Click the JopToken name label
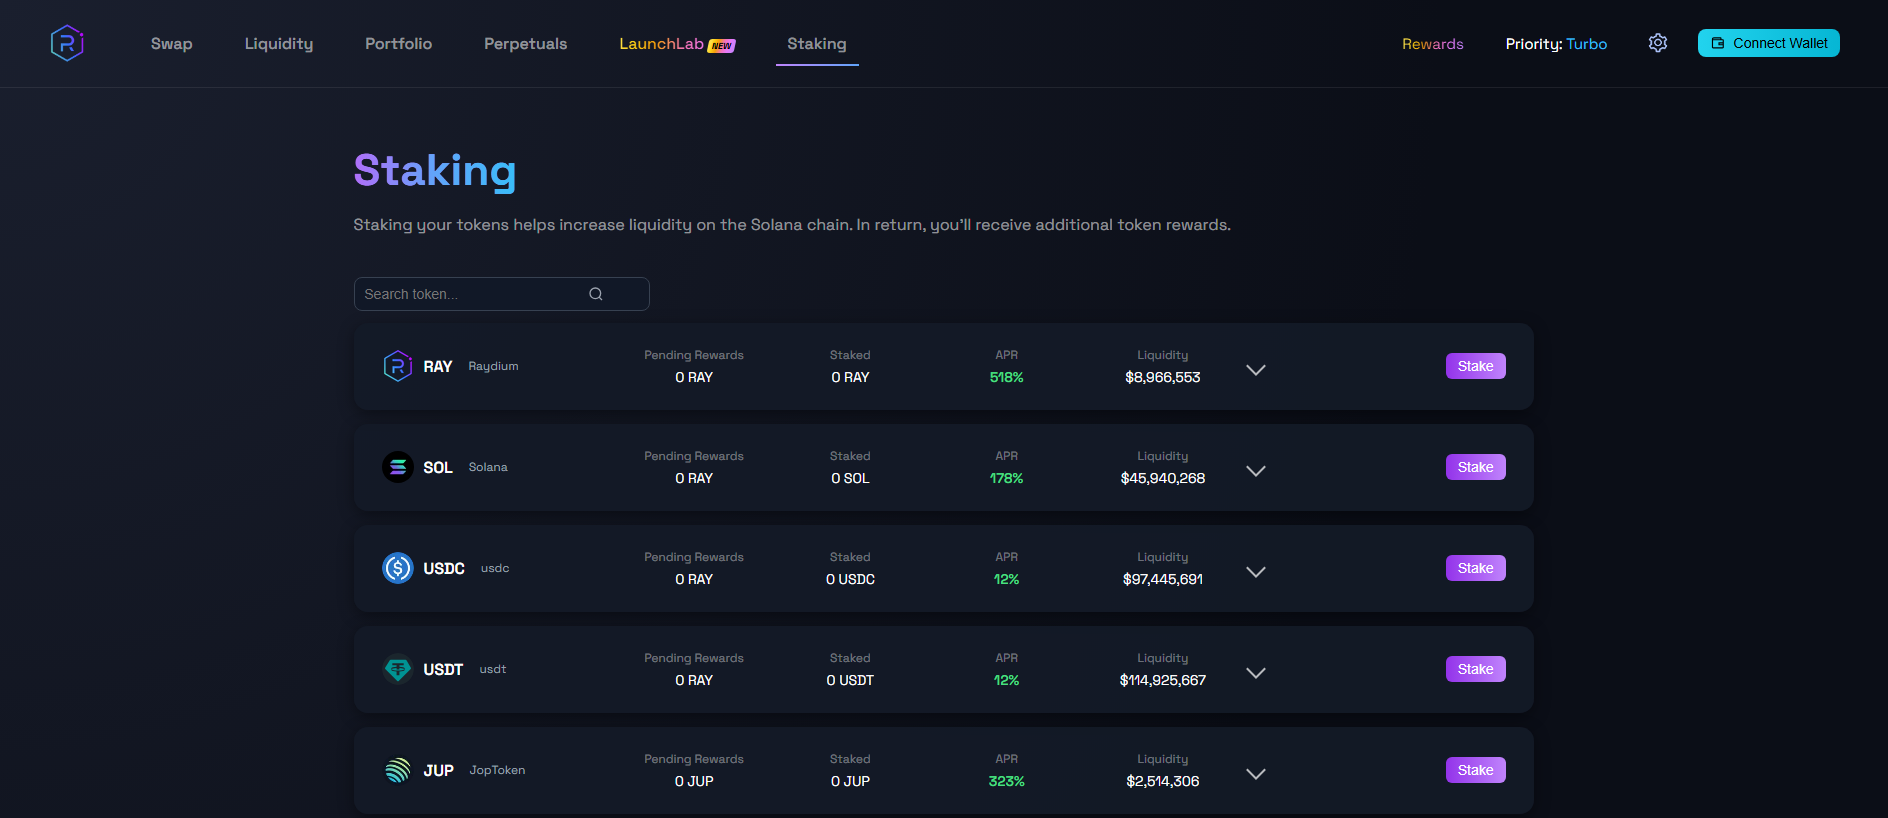 (497, 770)
